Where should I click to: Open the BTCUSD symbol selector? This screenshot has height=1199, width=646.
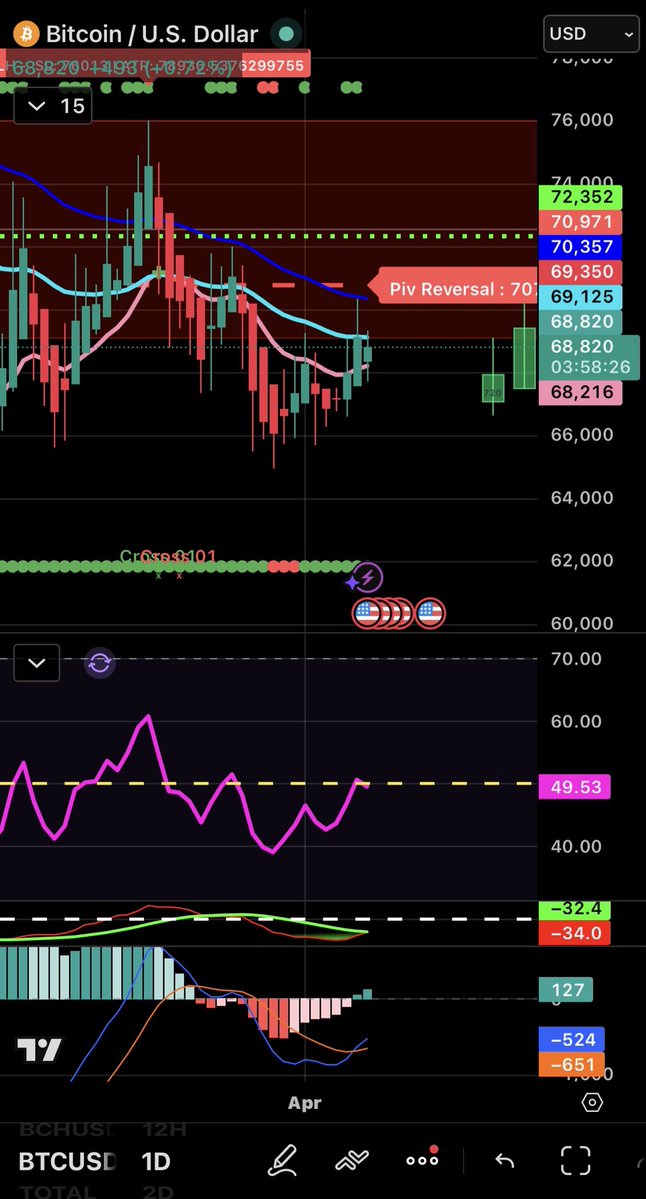pos(67,1162)
